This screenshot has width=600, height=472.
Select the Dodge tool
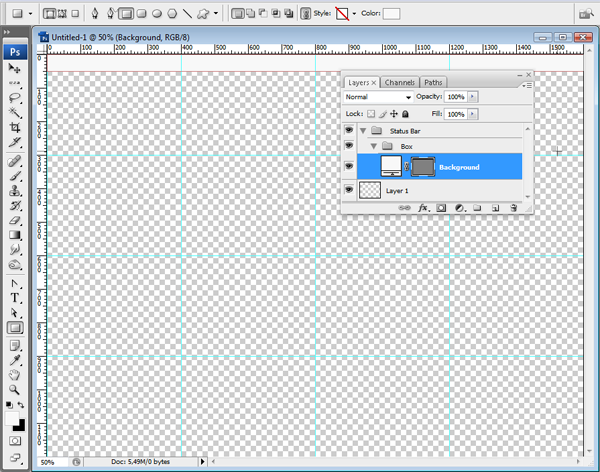(15, 265)
